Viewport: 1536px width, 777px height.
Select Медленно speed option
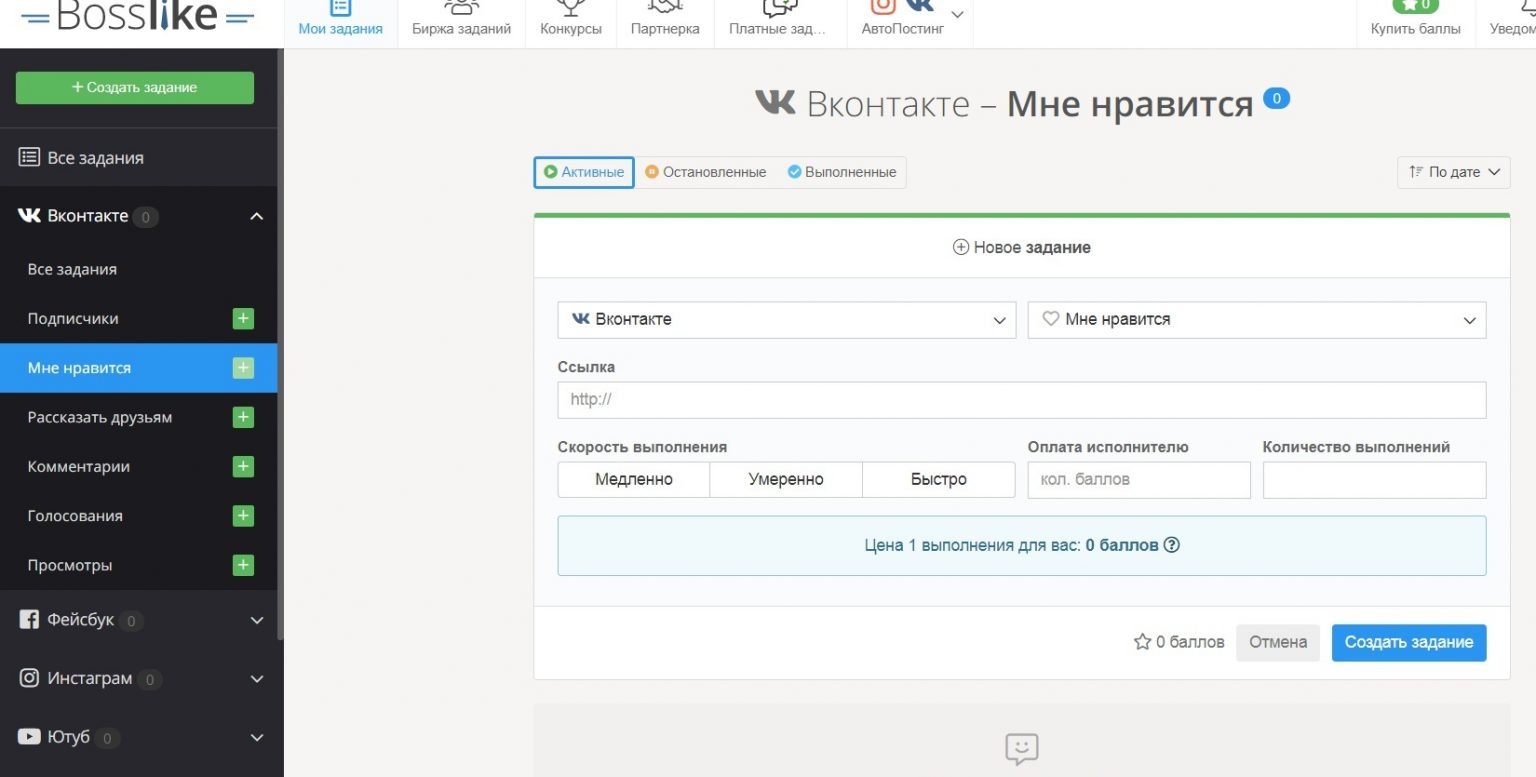pyautogui.click(x=634, y=479)
